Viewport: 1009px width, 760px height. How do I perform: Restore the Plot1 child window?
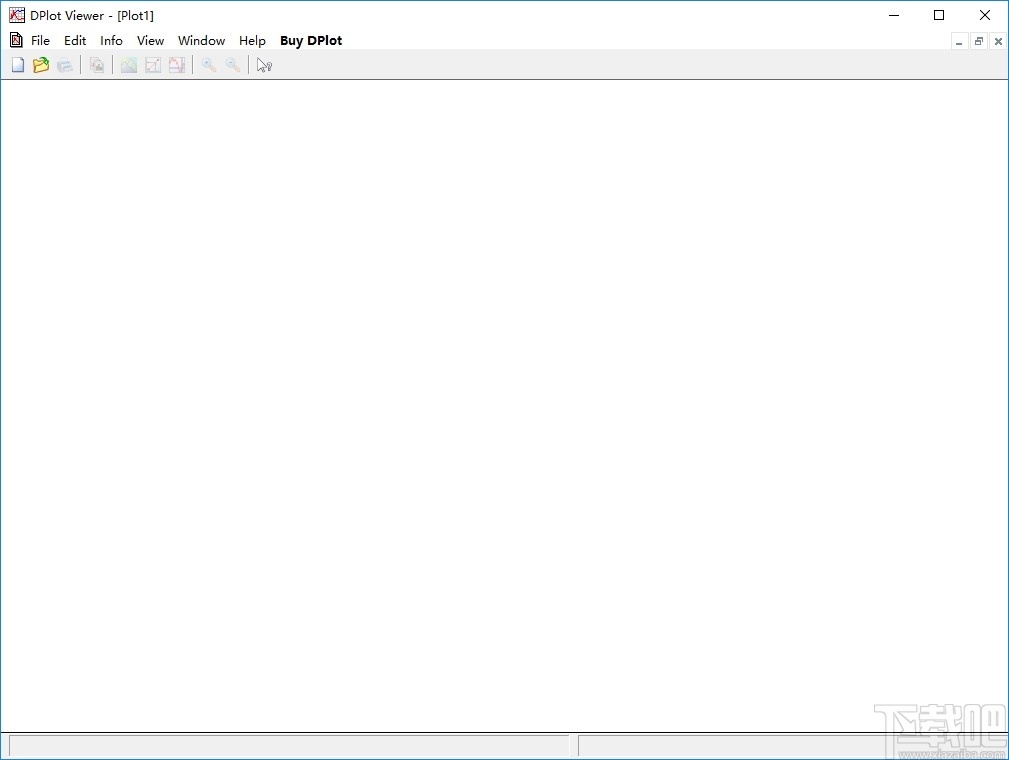click(978, 41)
